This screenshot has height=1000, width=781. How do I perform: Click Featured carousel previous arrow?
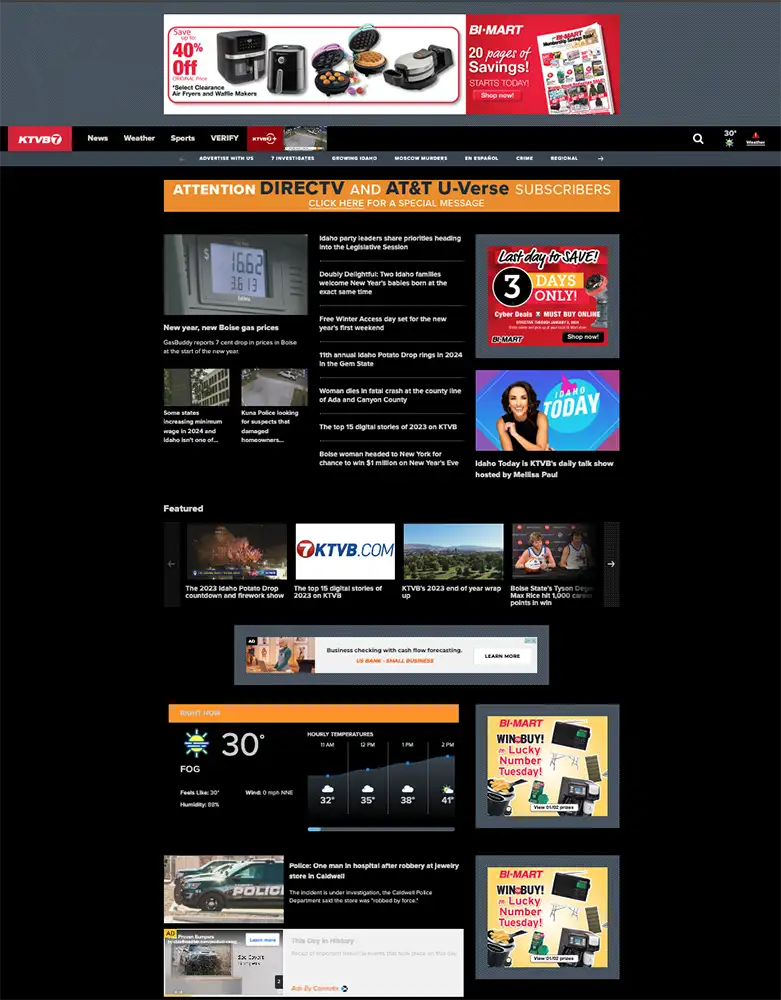(x=172, y=564)
